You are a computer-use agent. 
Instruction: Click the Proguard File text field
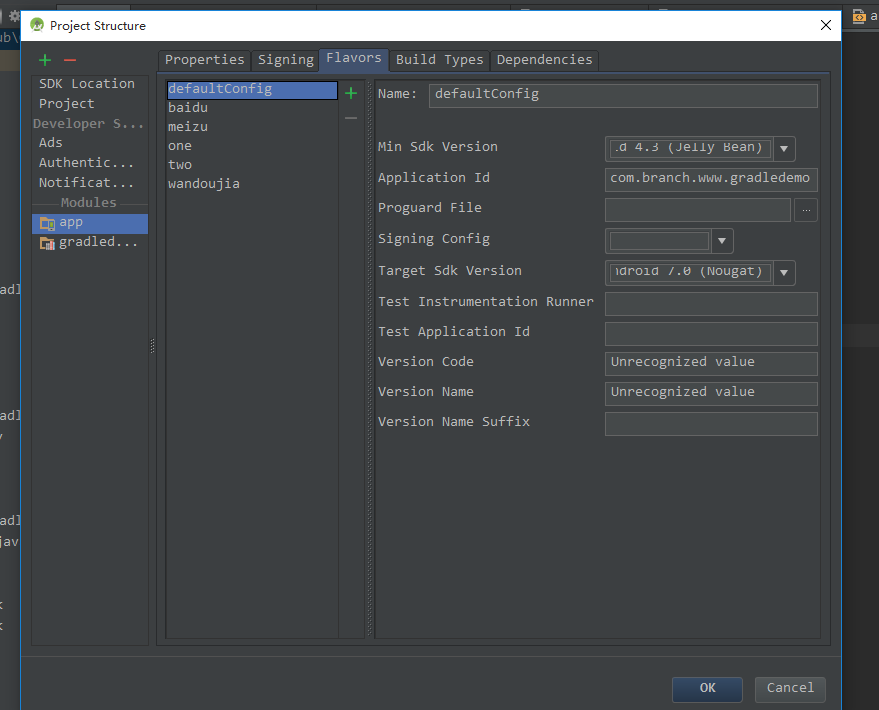(698, 210)
